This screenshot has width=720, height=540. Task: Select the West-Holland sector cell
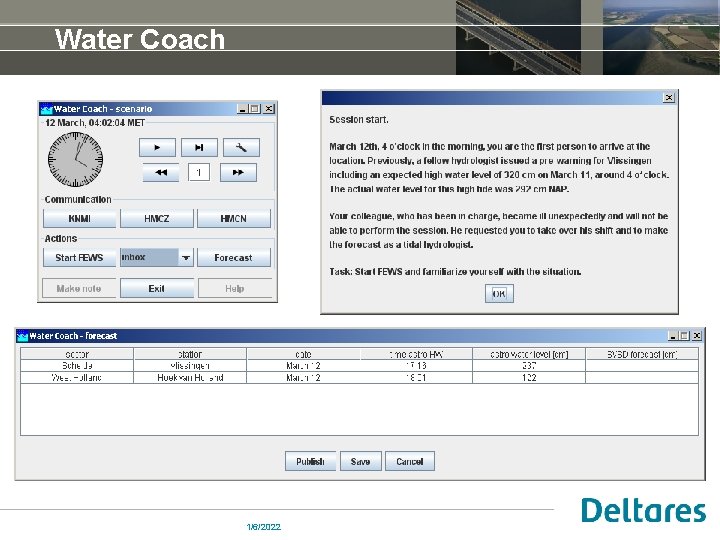coord(77,377)
